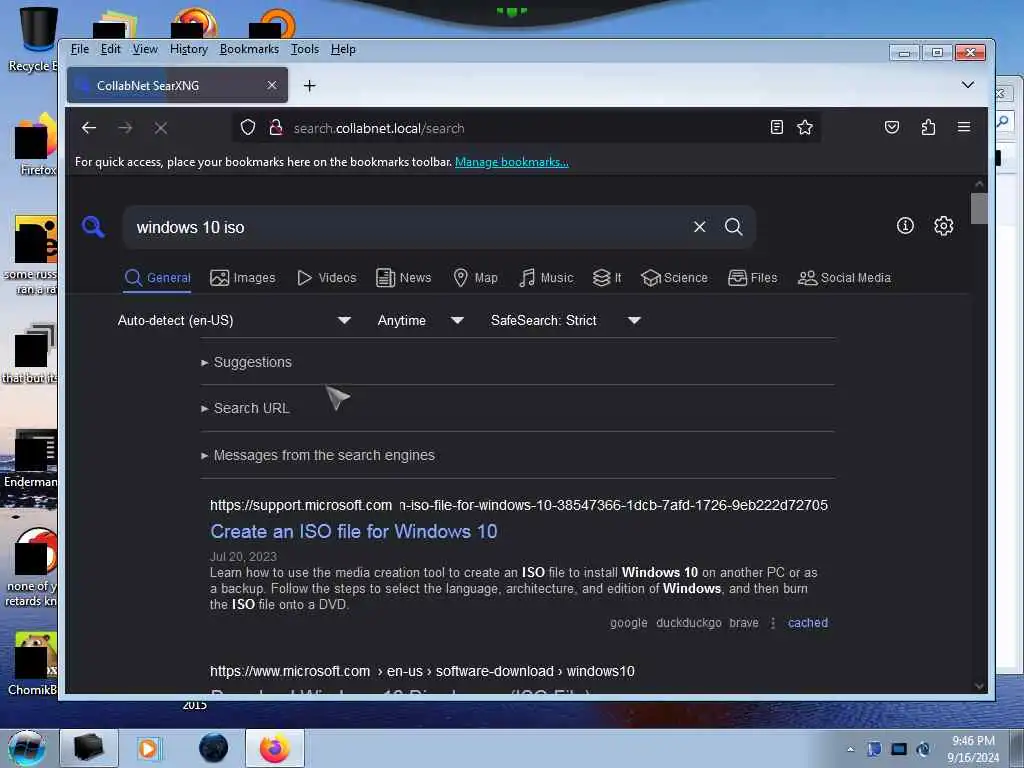
Task: Open a new tab with the plus button
Action: (x=310, y=86)
